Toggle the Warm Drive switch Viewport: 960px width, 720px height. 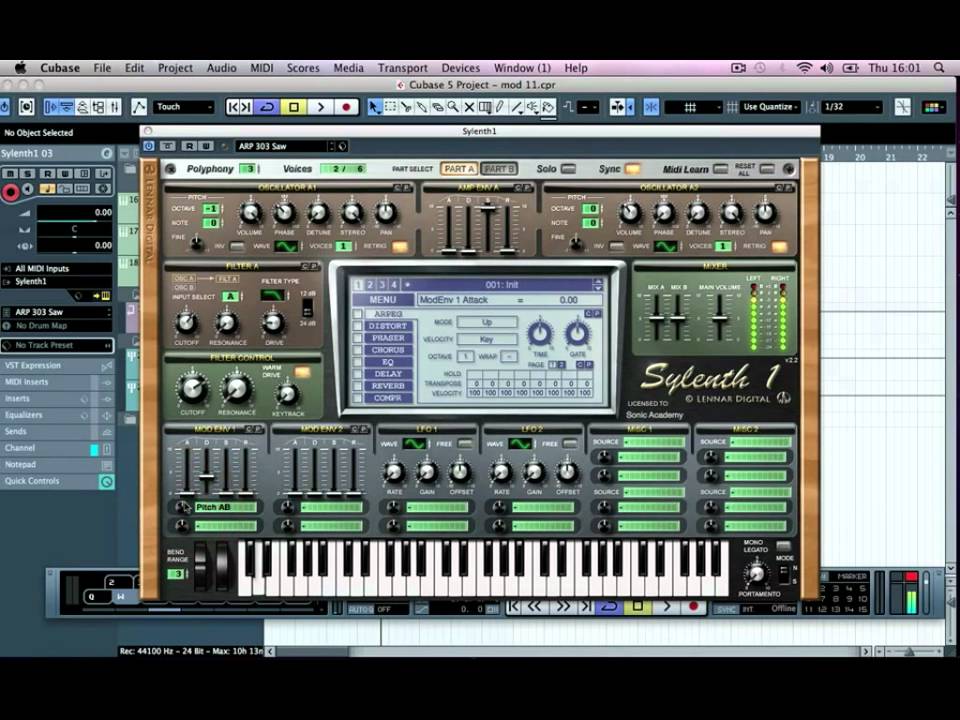point(302,372)
